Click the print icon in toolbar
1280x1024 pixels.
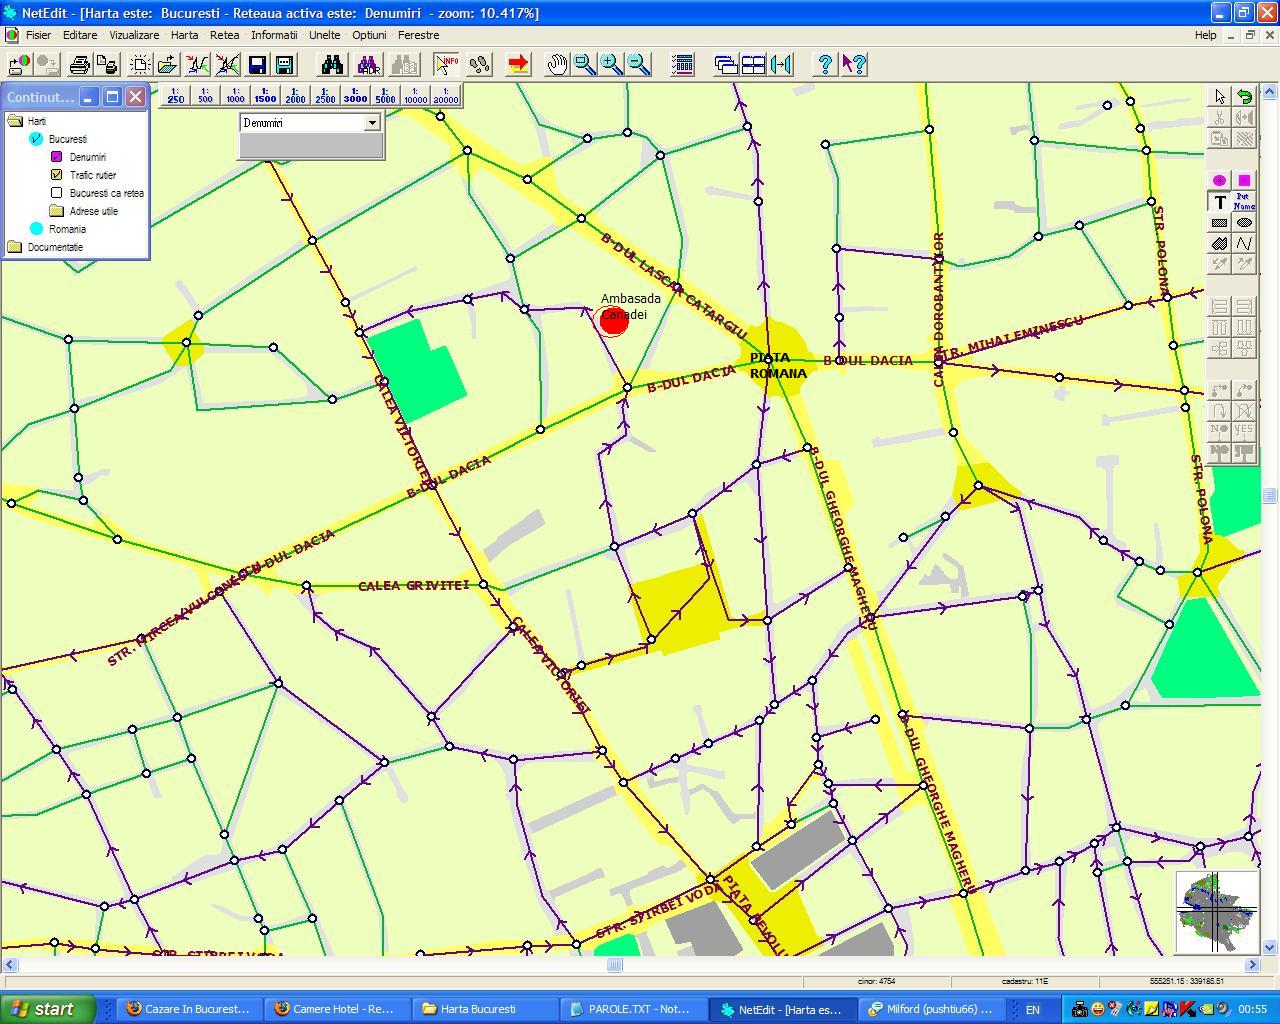(x=79, y=65)
